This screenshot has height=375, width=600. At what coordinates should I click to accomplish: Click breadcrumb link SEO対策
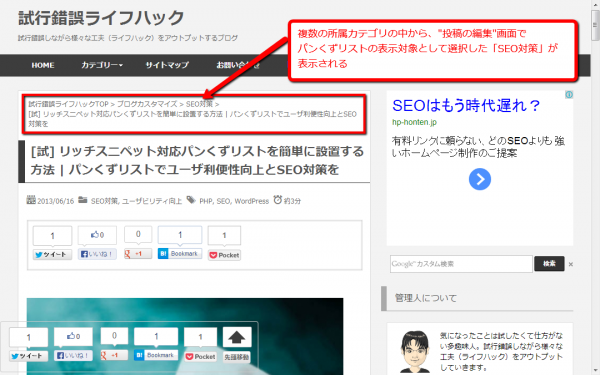(x=199, y=104)
